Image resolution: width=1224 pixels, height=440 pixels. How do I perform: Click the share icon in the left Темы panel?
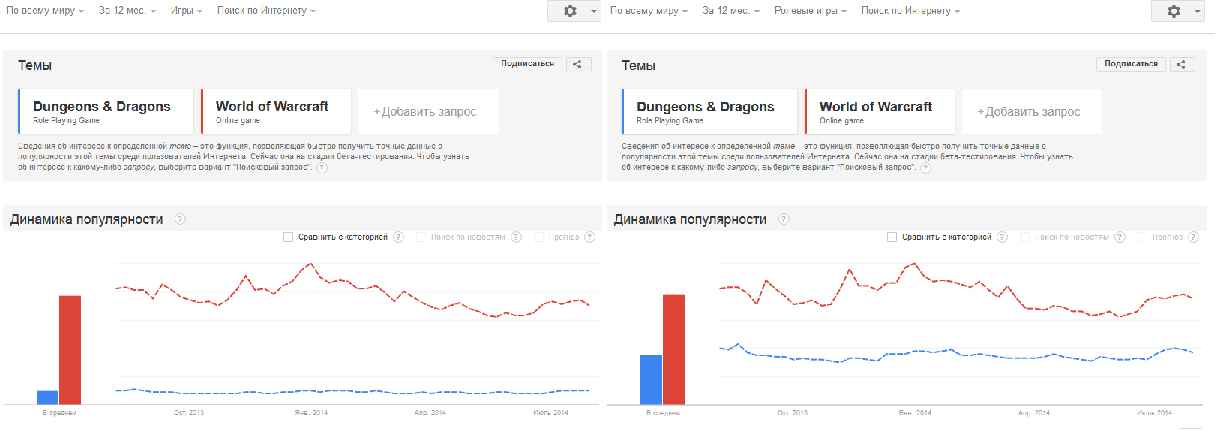coord(578,64)
